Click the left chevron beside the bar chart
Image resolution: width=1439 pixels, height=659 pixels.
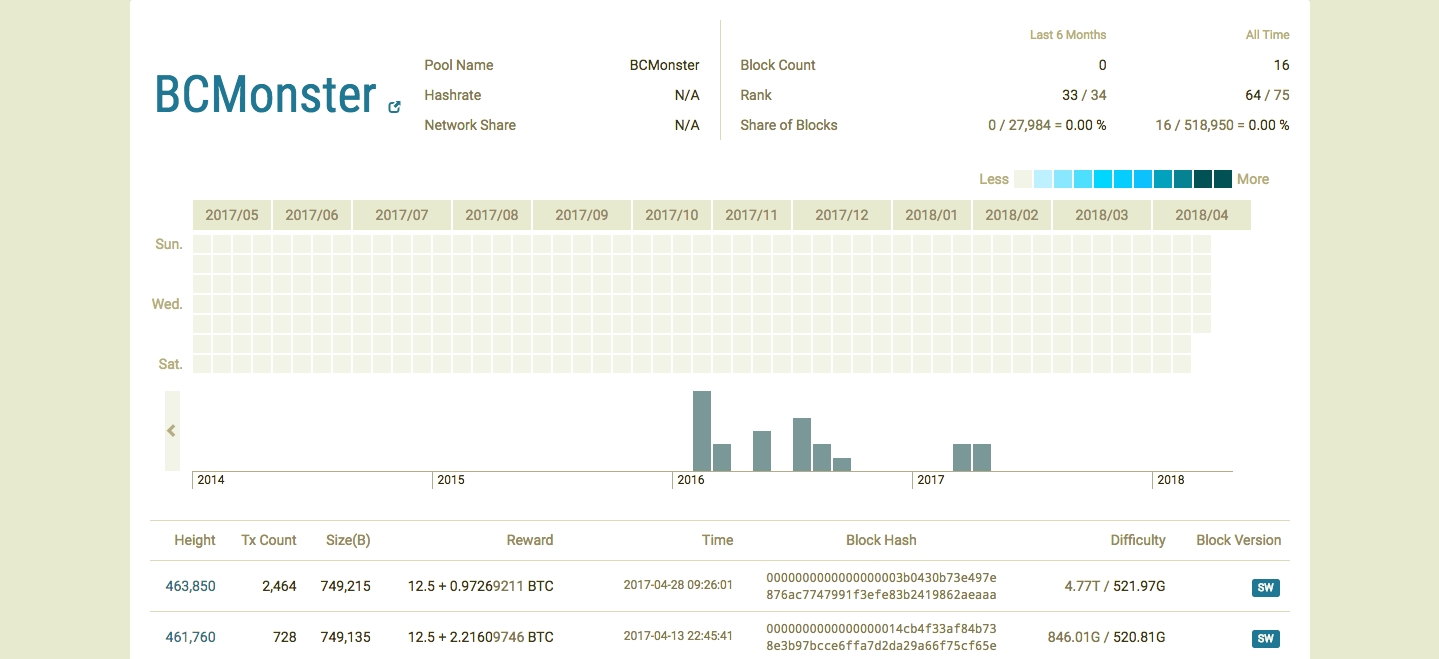(x=172, y=431)
